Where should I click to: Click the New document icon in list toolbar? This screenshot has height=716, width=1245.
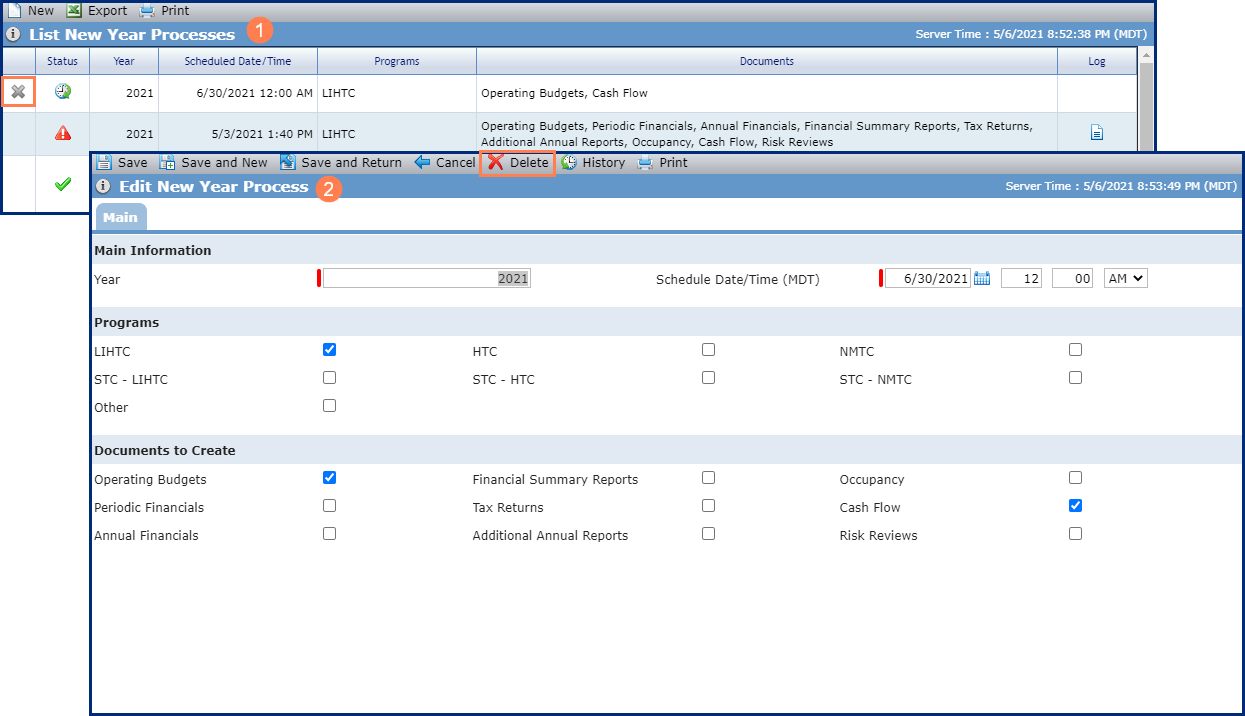(x=14, y=10)
